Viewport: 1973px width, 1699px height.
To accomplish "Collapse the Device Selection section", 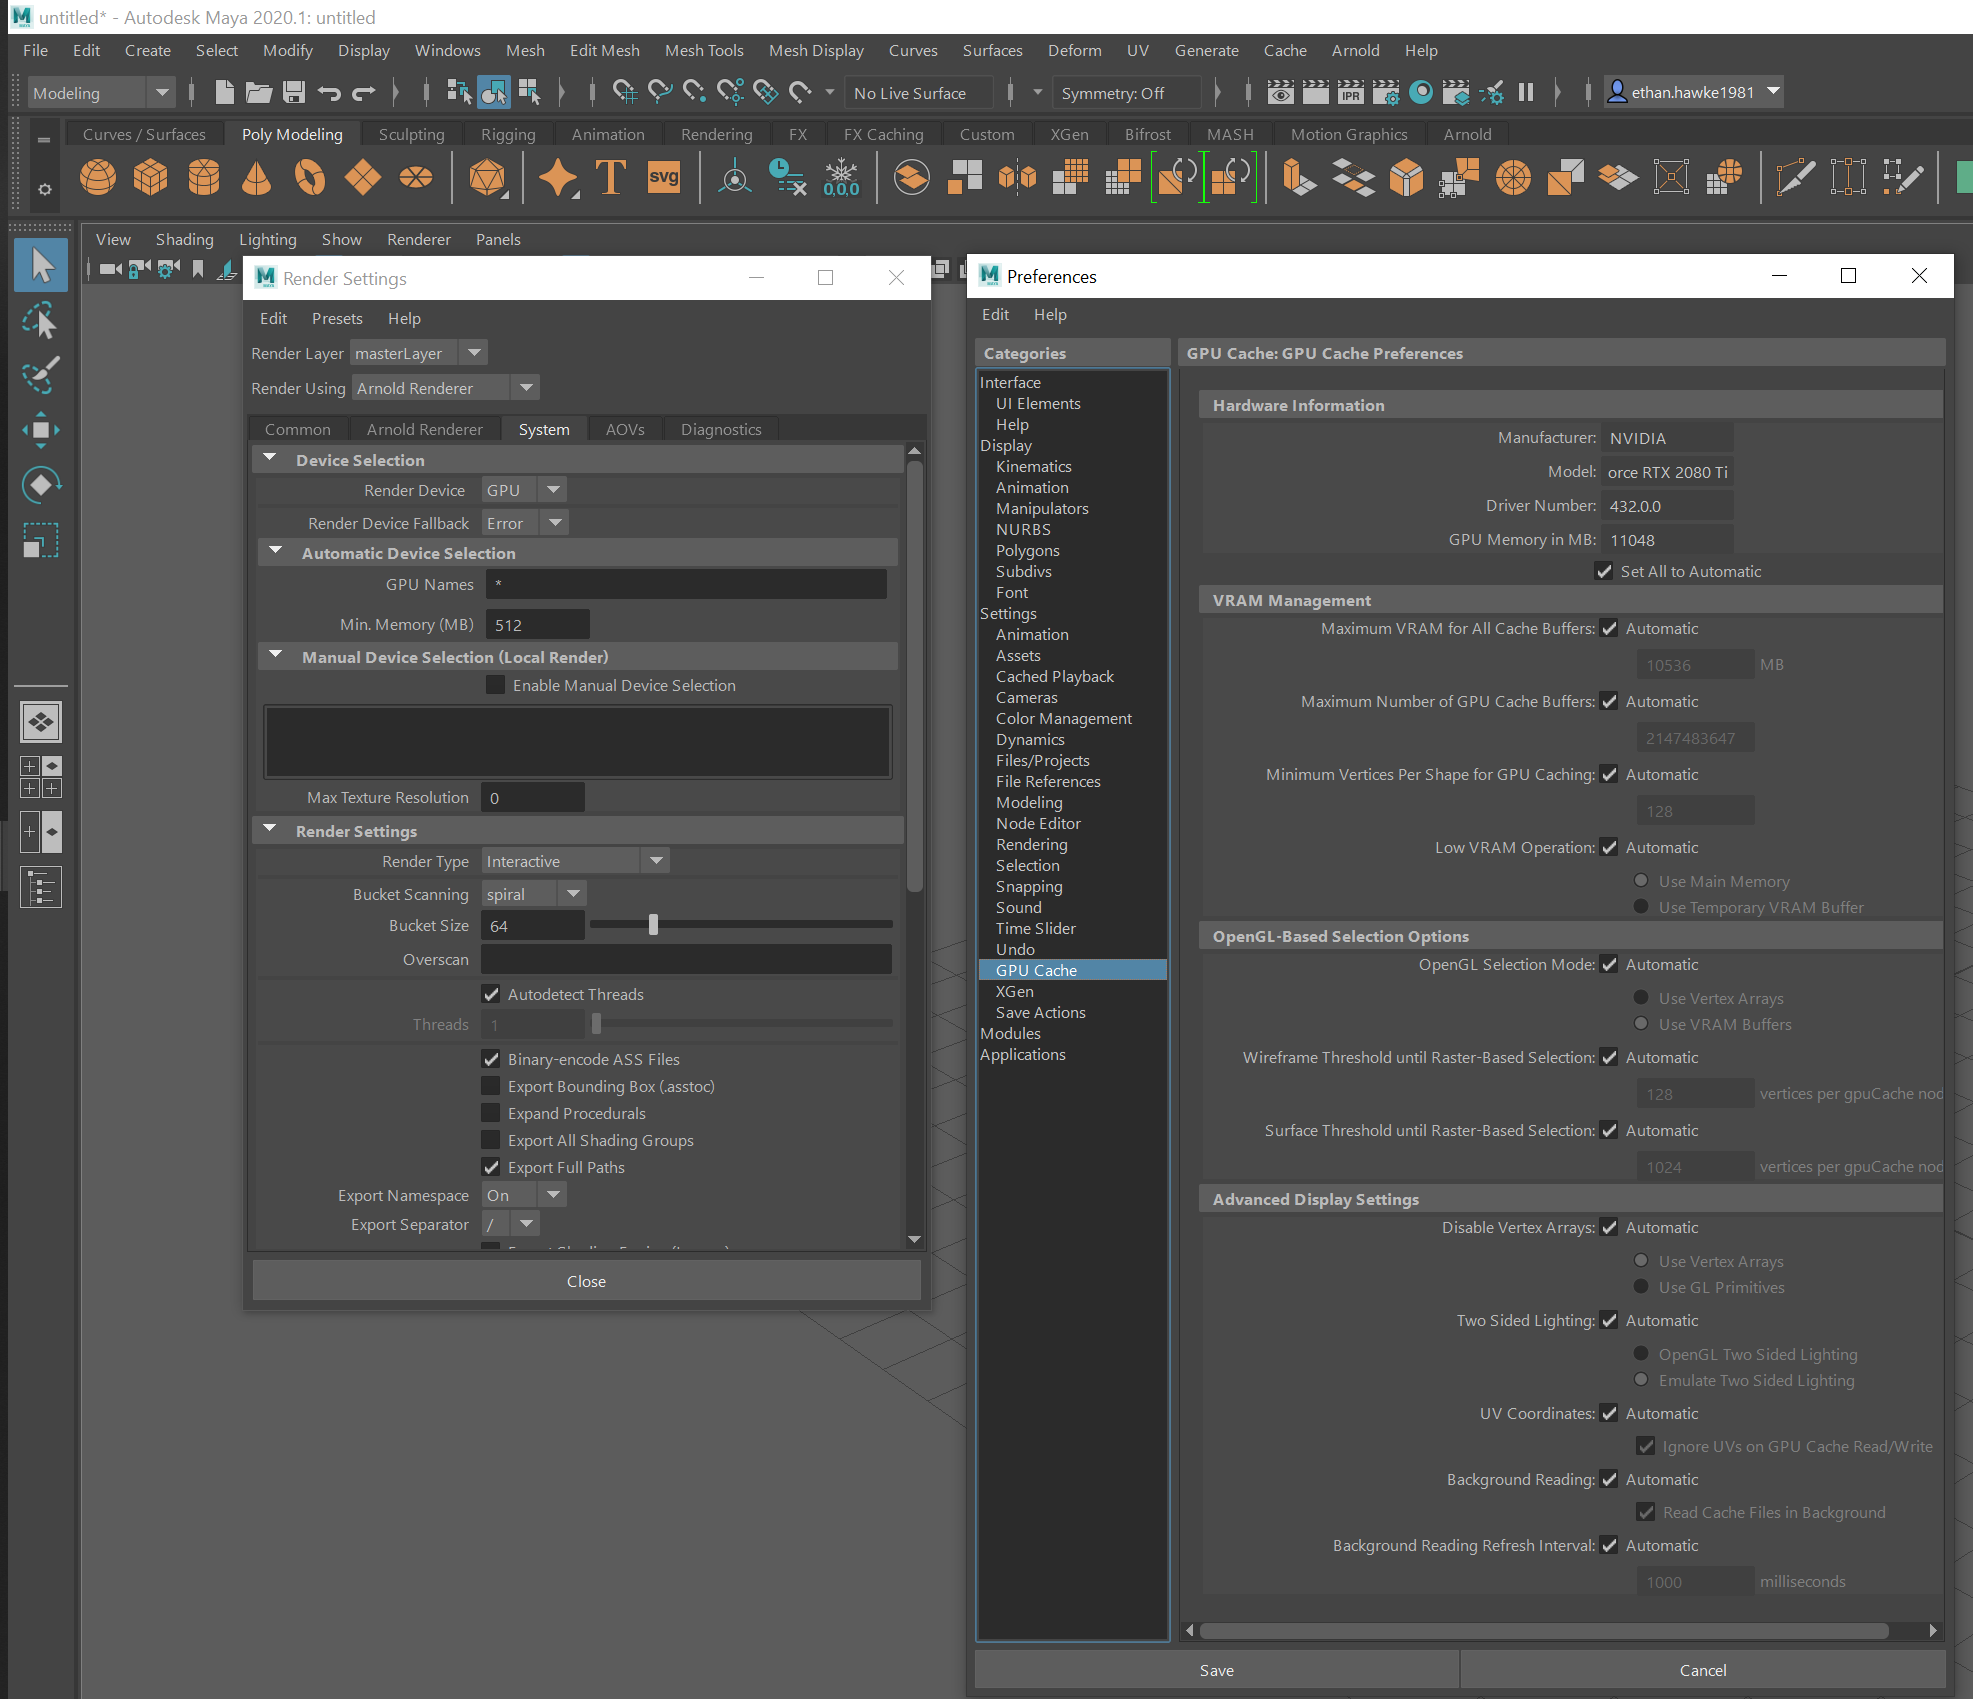I will tap(270, 459).
